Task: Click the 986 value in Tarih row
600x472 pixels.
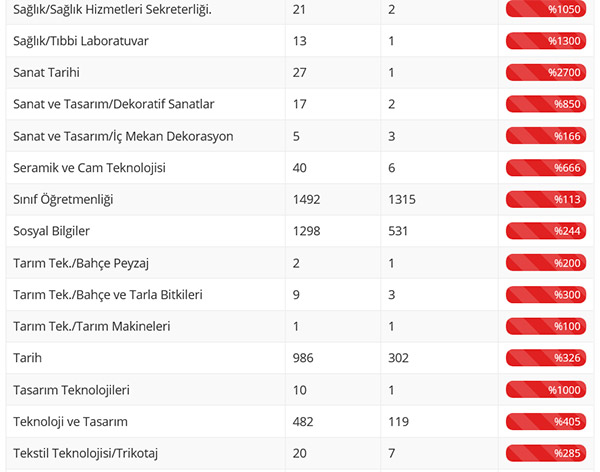Action: coord(303,357)
